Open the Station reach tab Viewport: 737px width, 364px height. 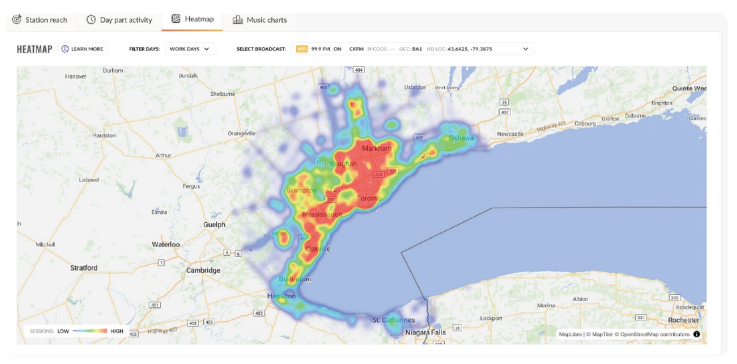[x=39, y=20]
